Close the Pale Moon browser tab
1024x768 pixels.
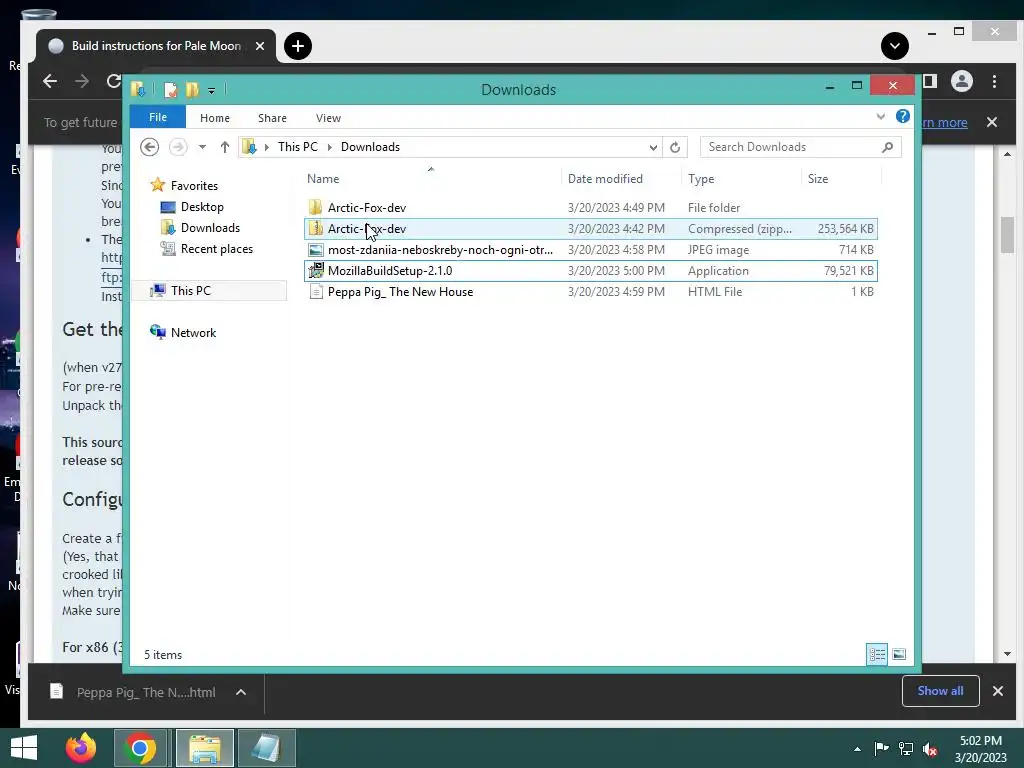[259, 46]
